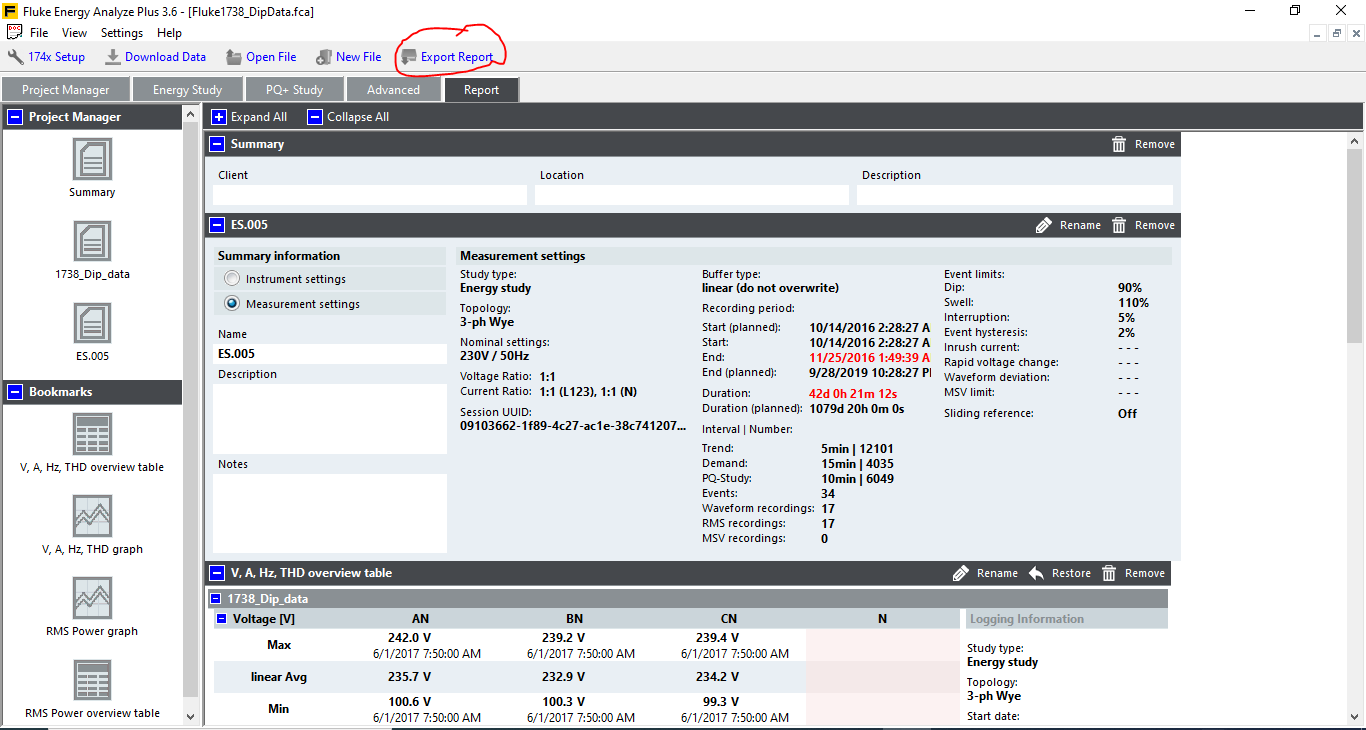Click the ES.005 Description text area
The height and width of the screenshot is (730, 1366).
click(x=330, y=419)
